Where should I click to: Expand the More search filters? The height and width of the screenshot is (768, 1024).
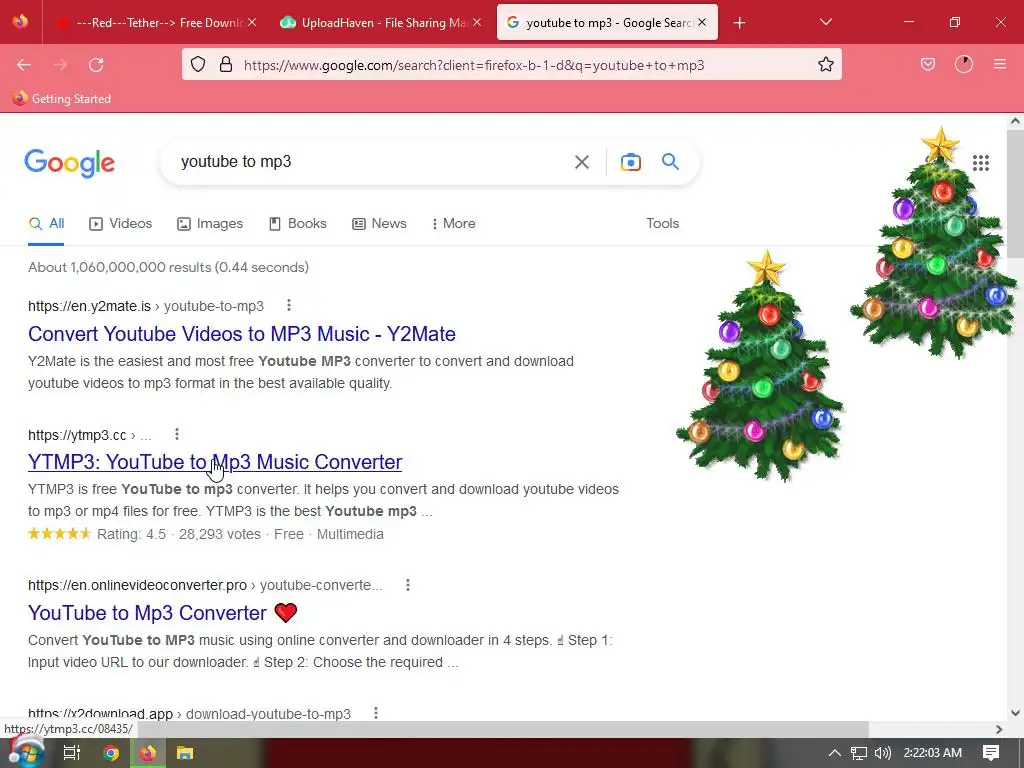pos(453,223)
